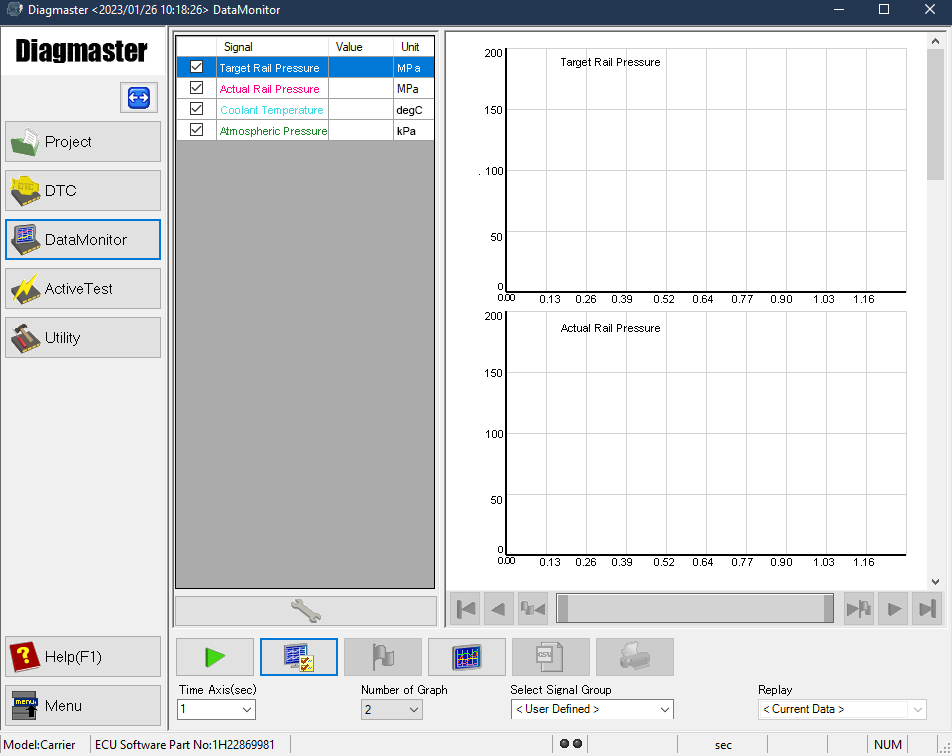Click the Project folder icon
This screenshot has height=756, width=952.
(x=26, y=141)
